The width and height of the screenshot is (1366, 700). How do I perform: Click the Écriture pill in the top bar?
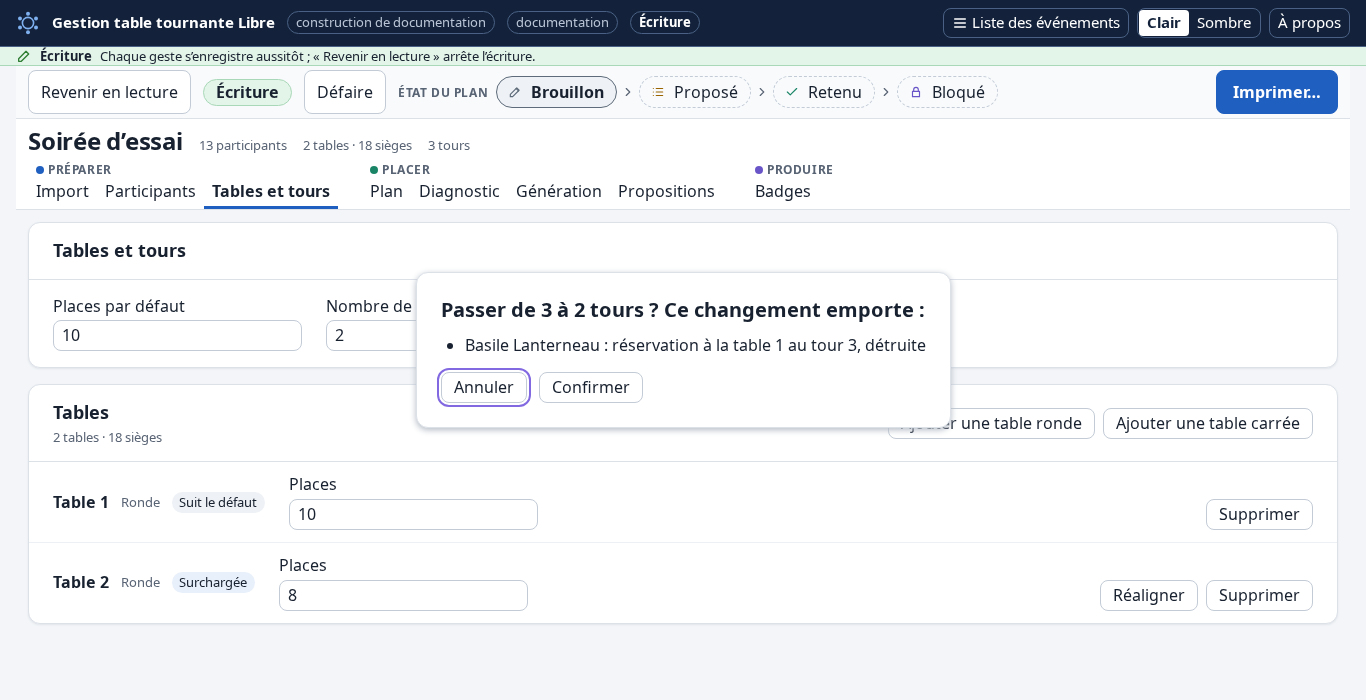(665, 22)
